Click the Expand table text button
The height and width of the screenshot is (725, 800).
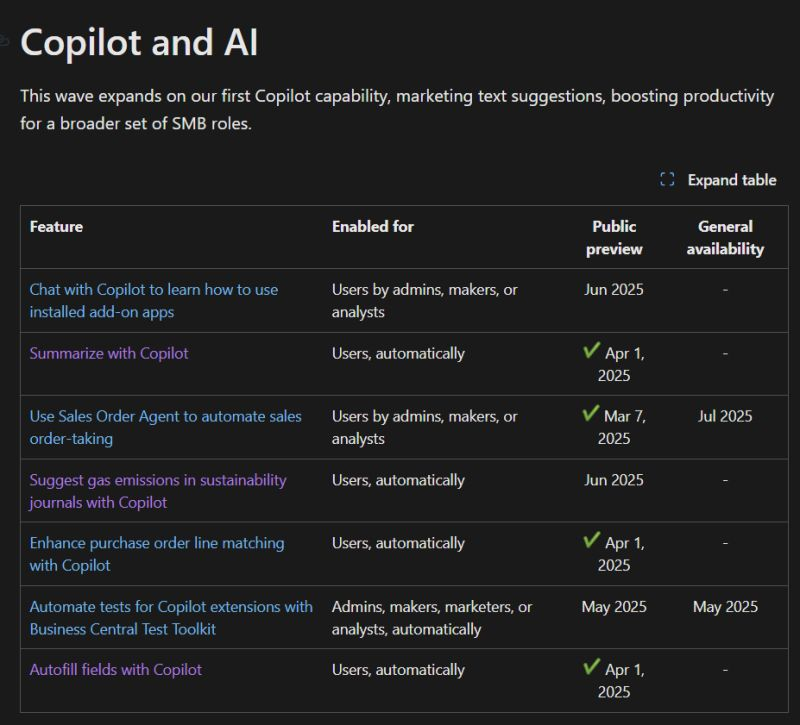click(x=732, y=180)
